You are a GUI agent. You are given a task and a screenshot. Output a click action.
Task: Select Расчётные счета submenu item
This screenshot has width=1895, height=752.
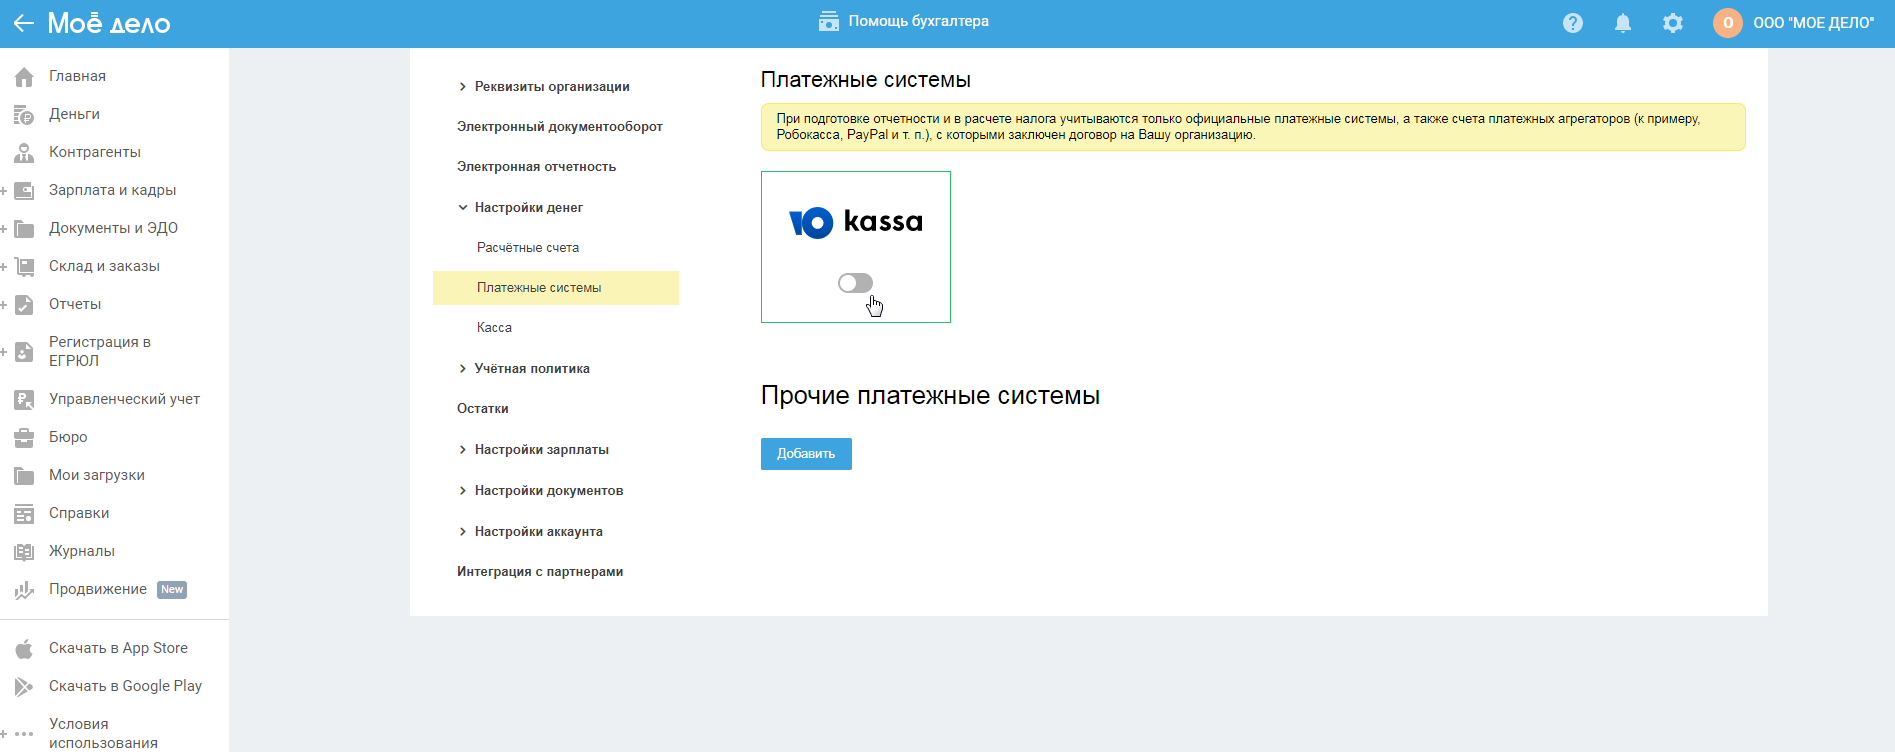click(528, 248)
